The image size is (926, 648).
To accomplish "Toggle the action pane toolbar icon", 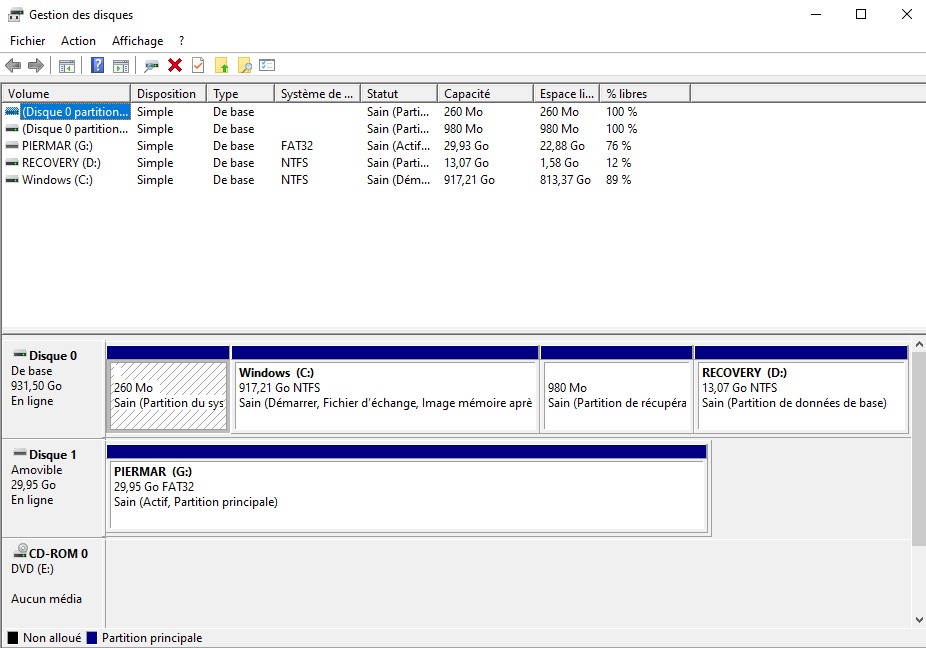I will click(121, 66).
